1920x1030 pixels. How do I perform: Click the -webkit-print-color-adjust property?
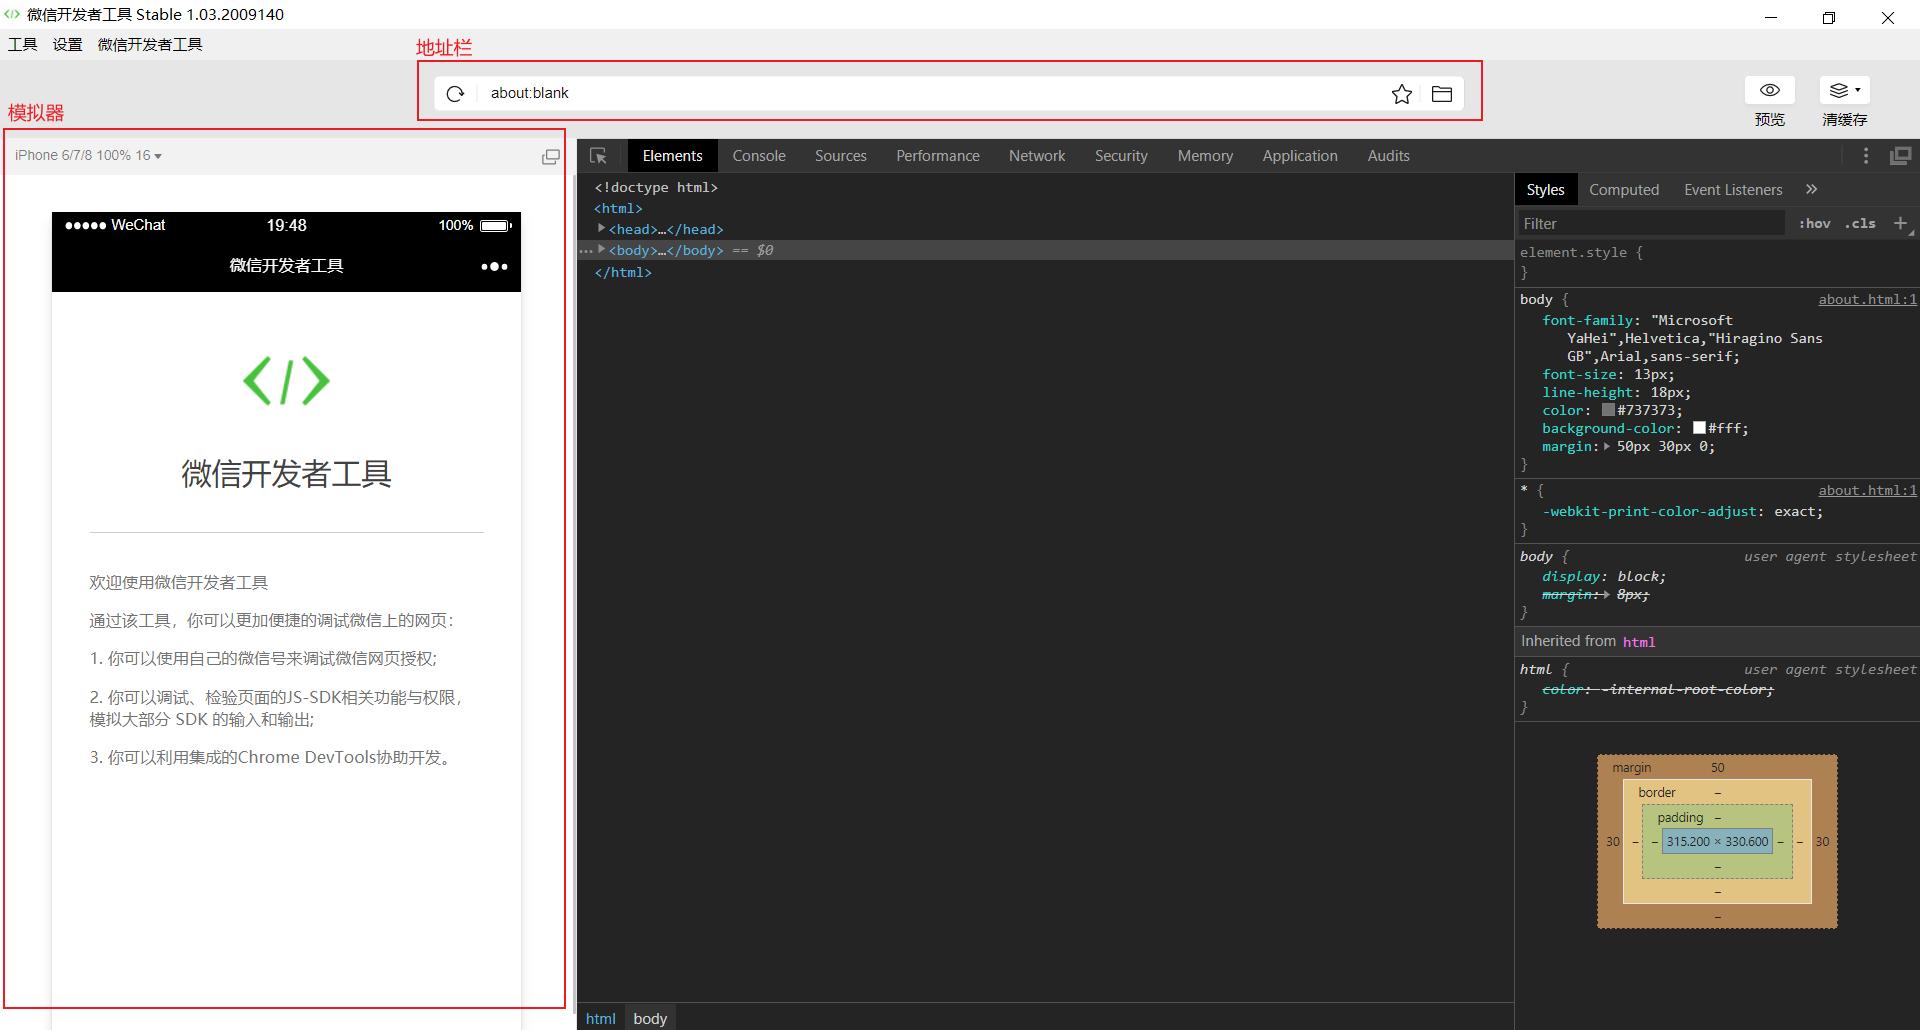pyautogui.click(x=1649, y=511)
